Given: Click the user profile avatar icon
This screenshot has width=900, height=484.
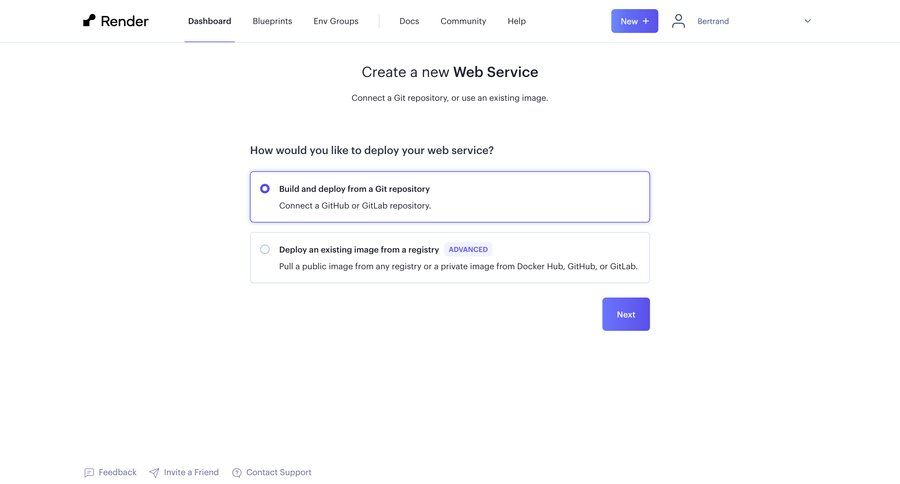Looking at the screenshot, I should point(679,21).
